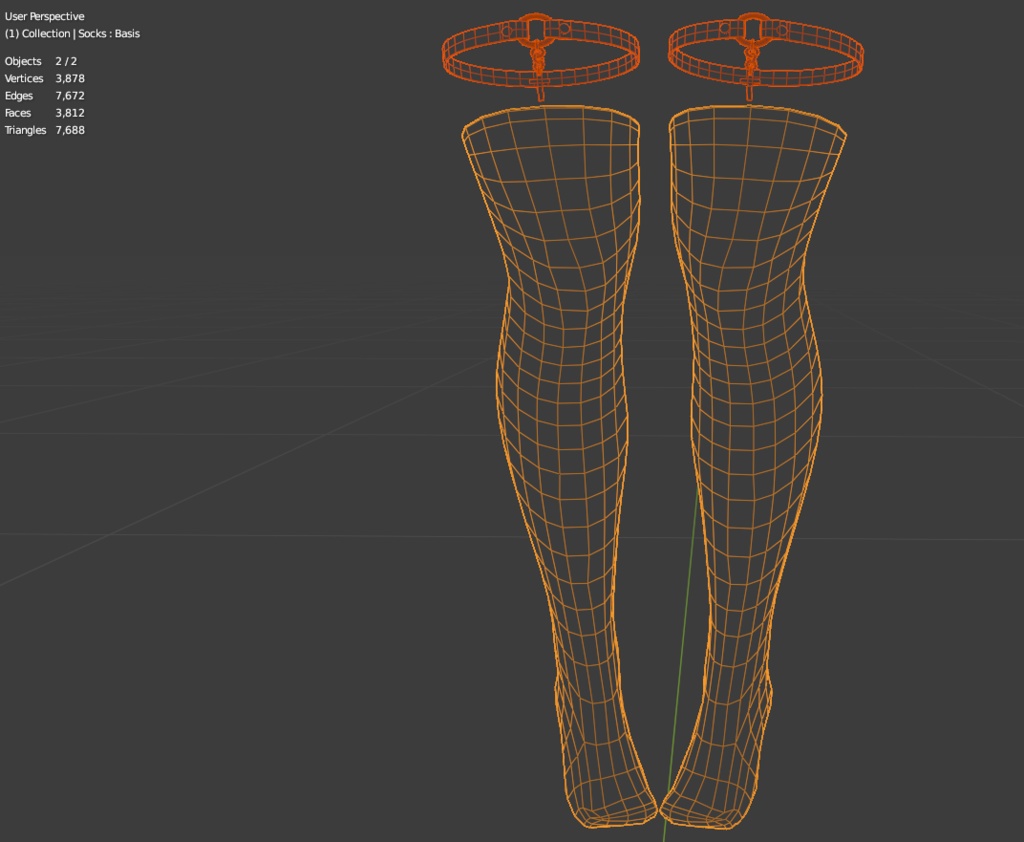1024x842 pixels.
Task: Click the Objects count reading 2 / 2
Action: pos(65,61)
